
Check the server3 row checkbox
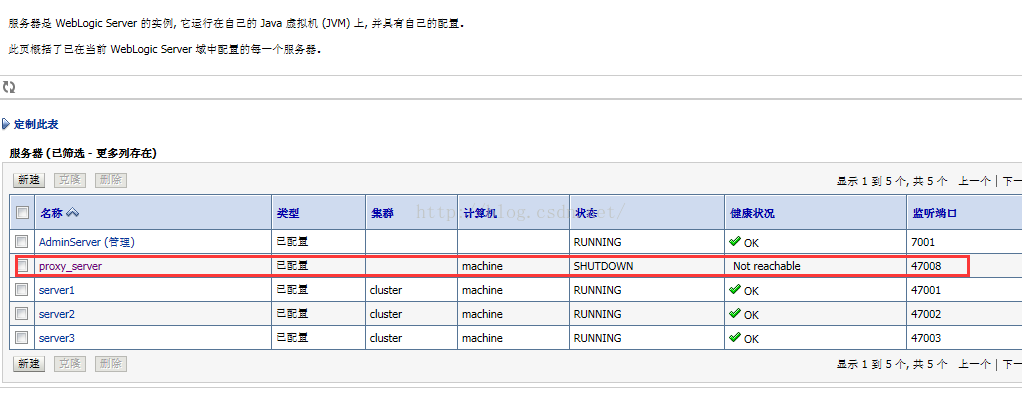click(22, 338)
